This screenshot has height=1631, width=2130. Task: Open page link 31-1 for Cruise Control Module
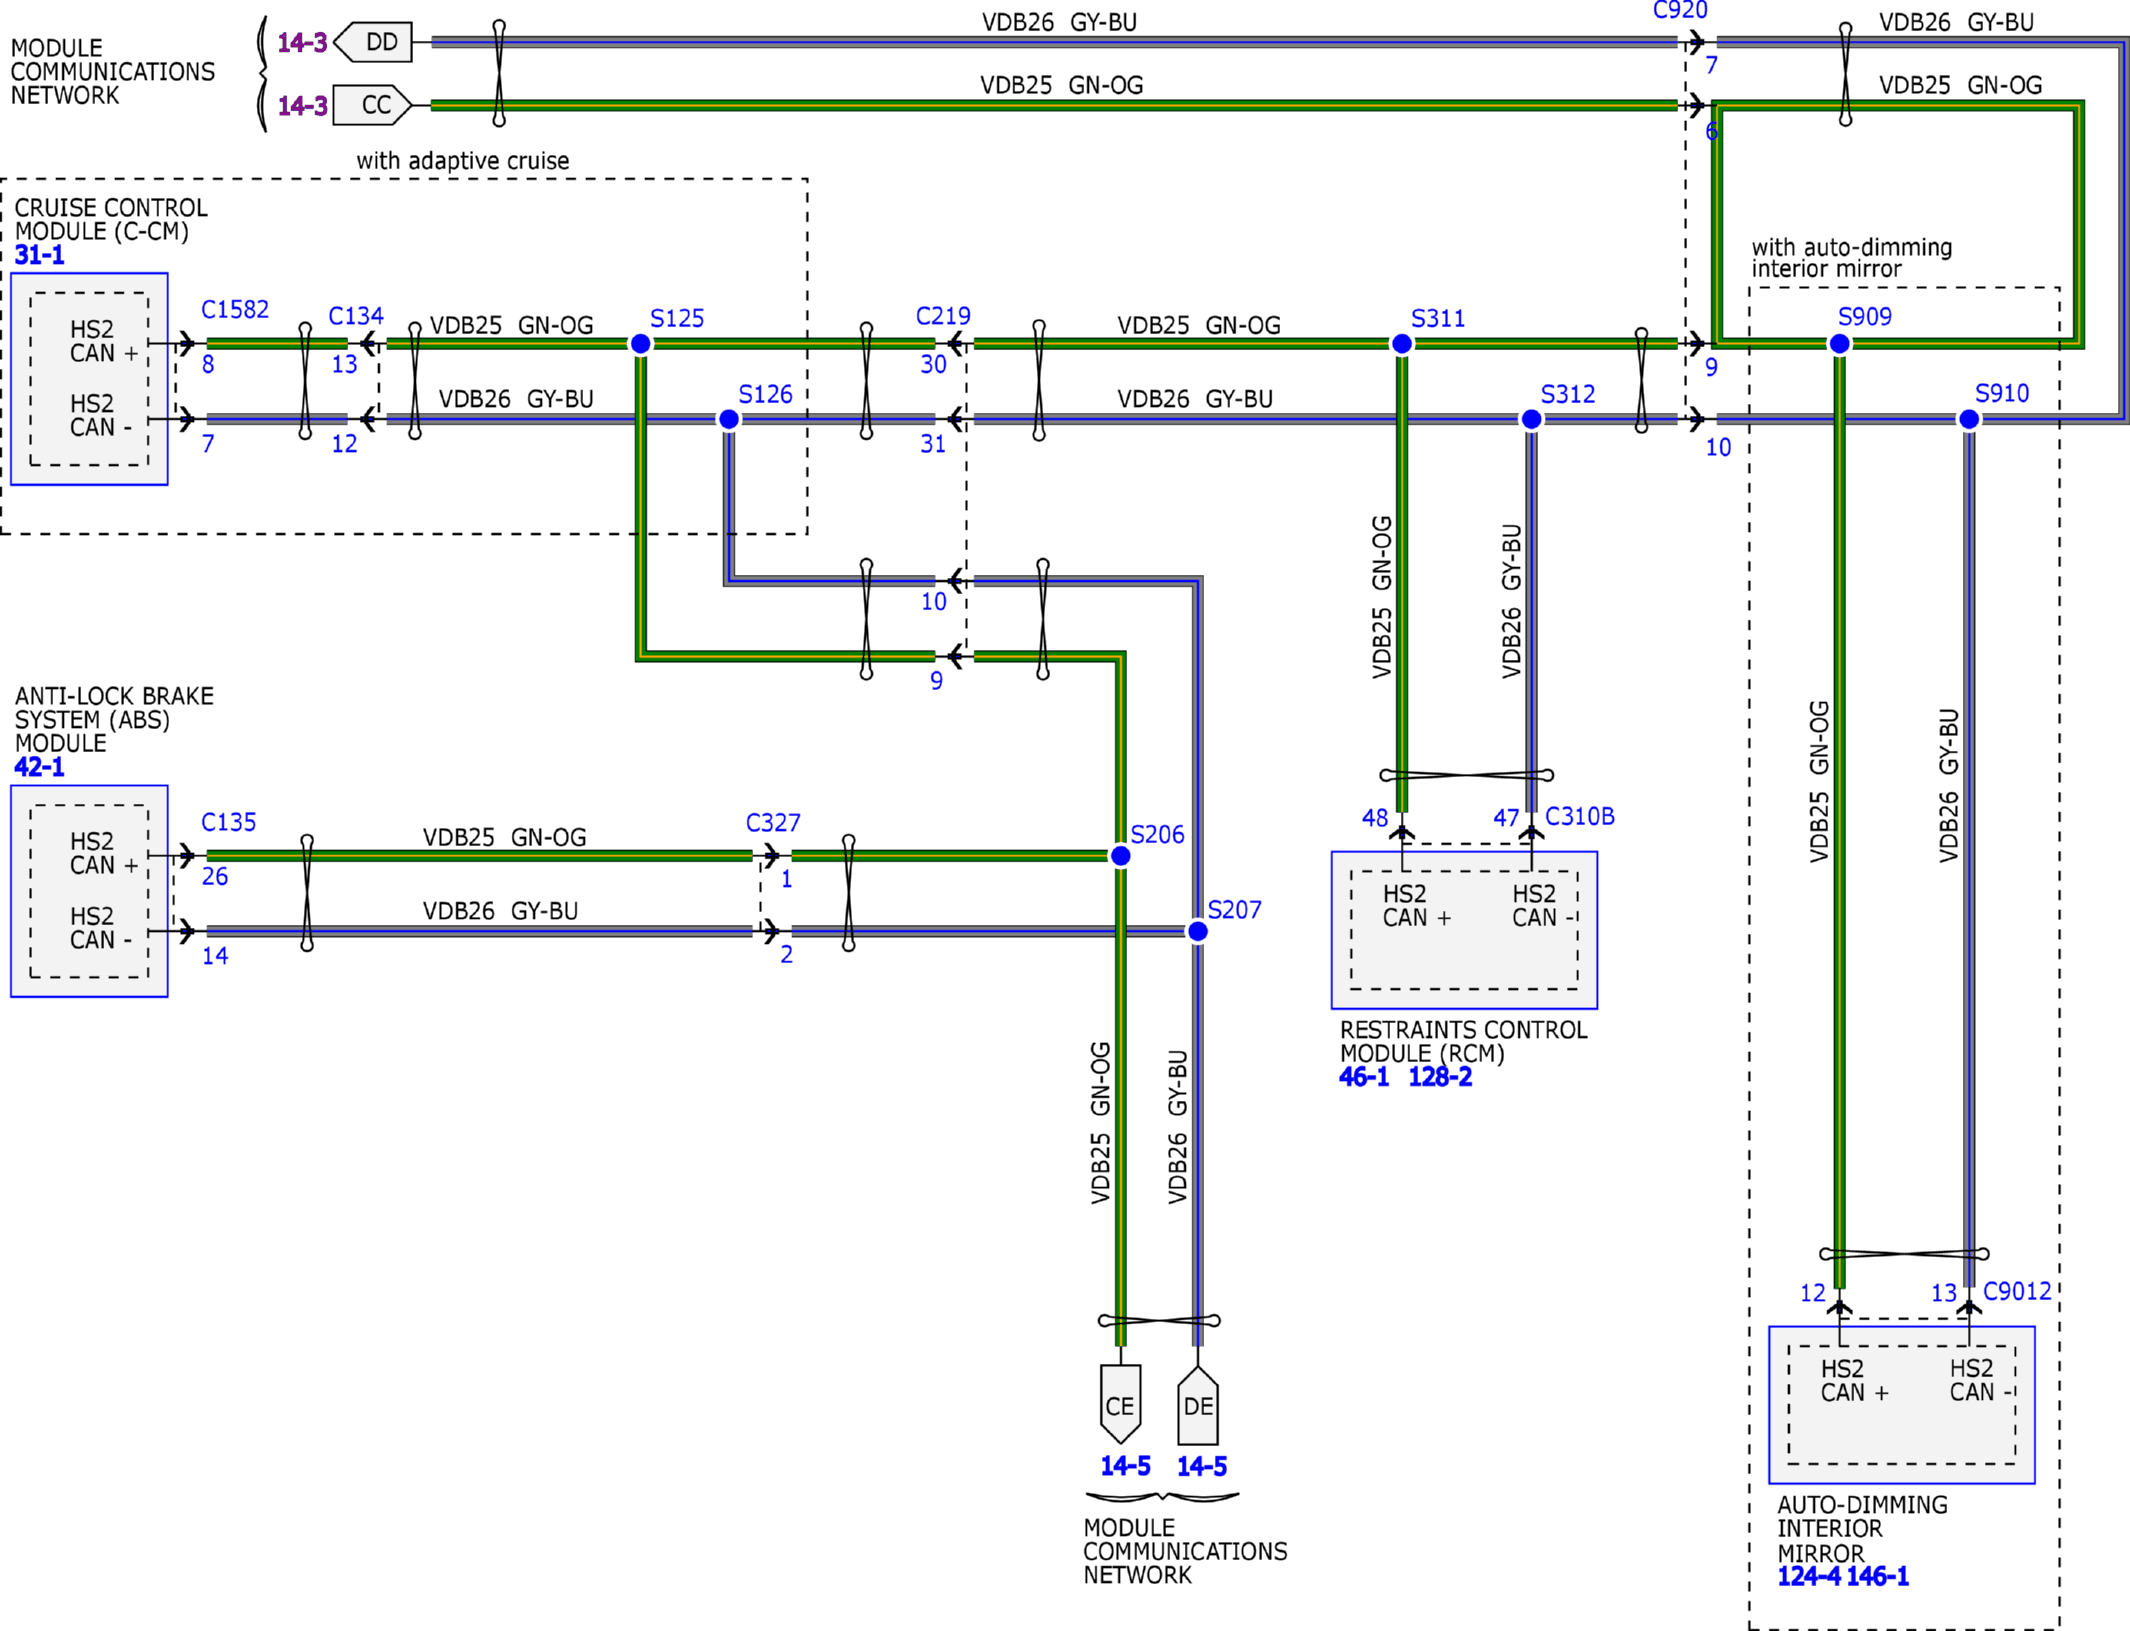(40, 256)
